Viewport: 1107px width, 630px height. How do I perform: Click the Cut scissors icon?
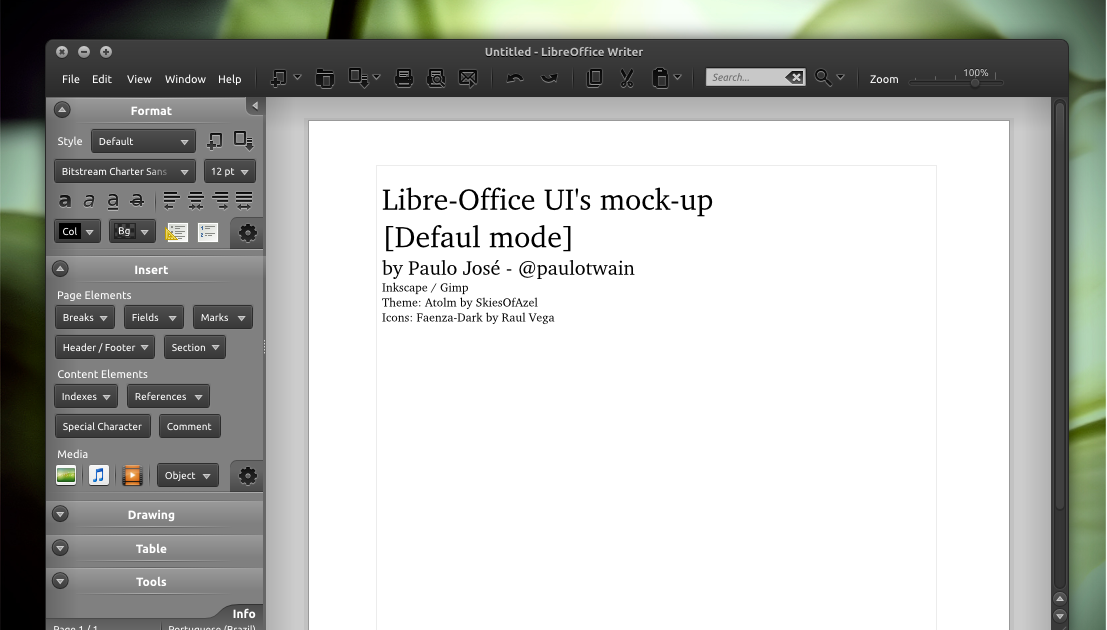pos(627,78)
